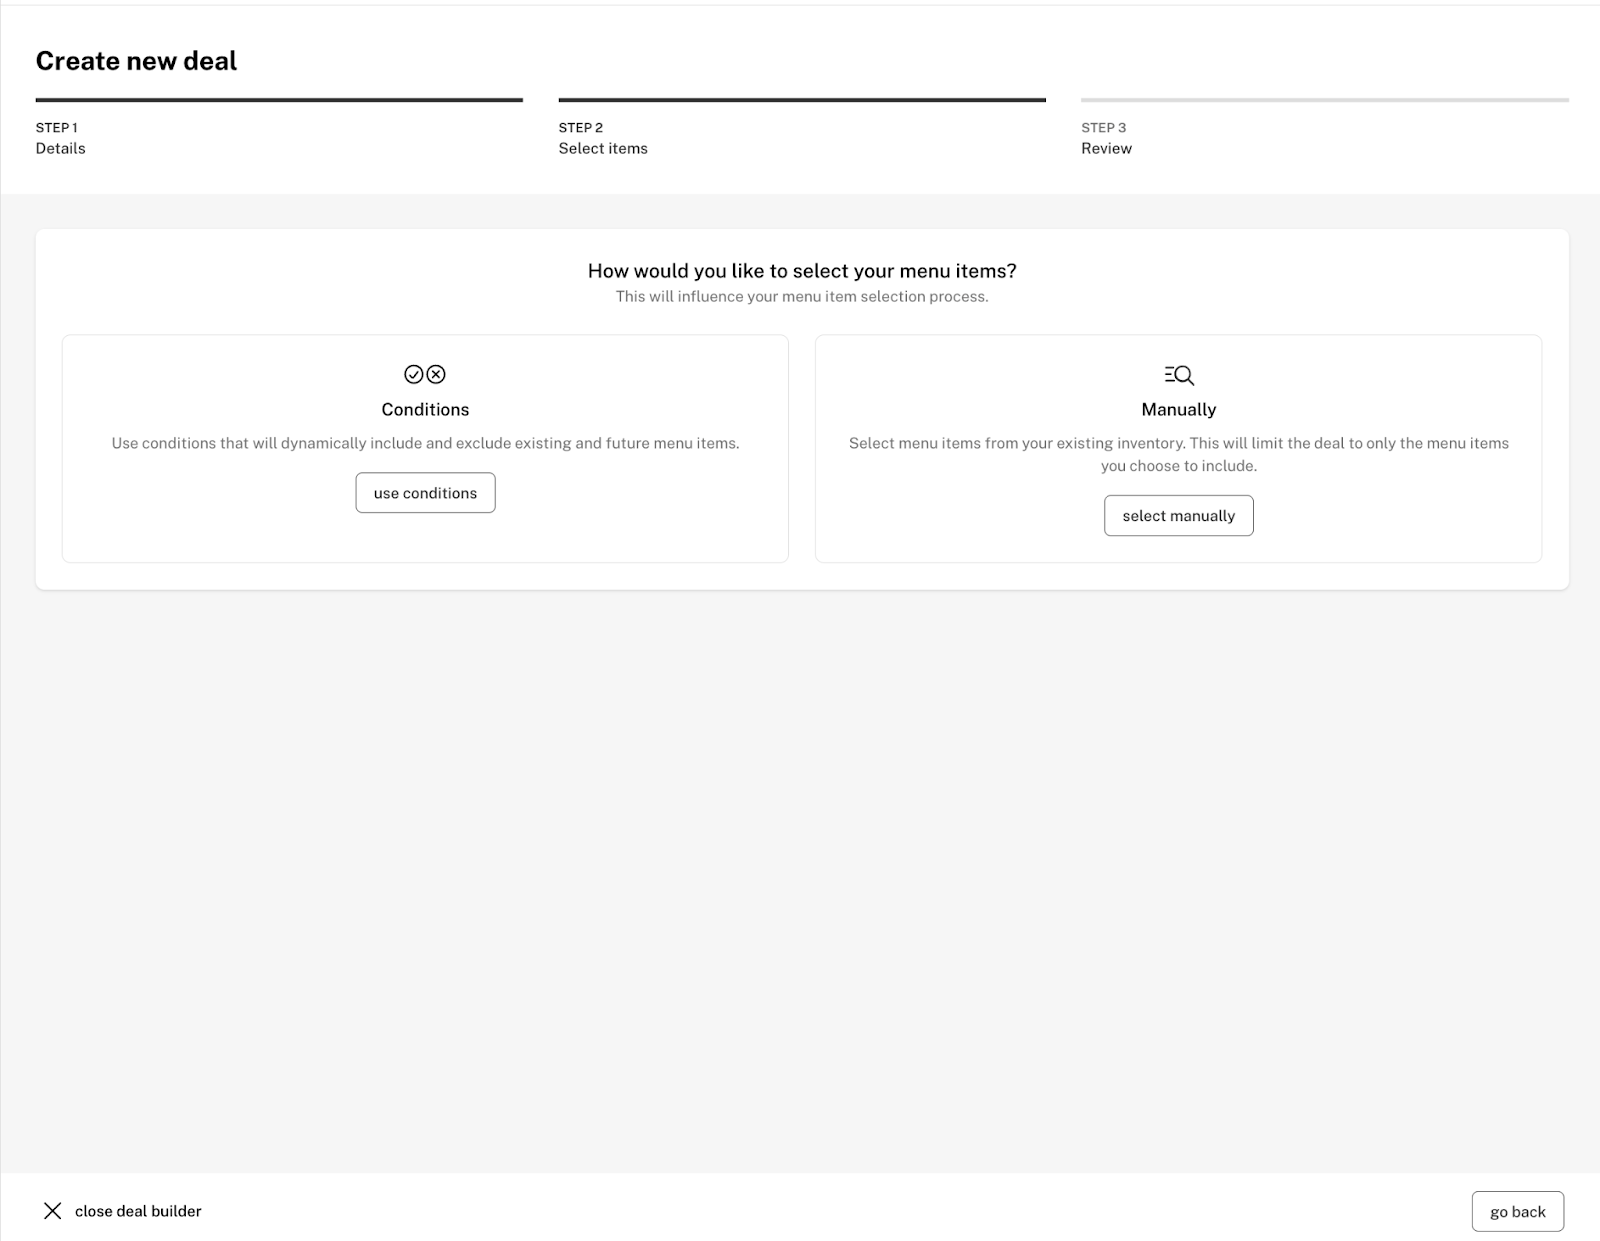This screenshot has height=1241, width=1600.
Task: Click the Create new deal title
Action: tap(136, 61)
